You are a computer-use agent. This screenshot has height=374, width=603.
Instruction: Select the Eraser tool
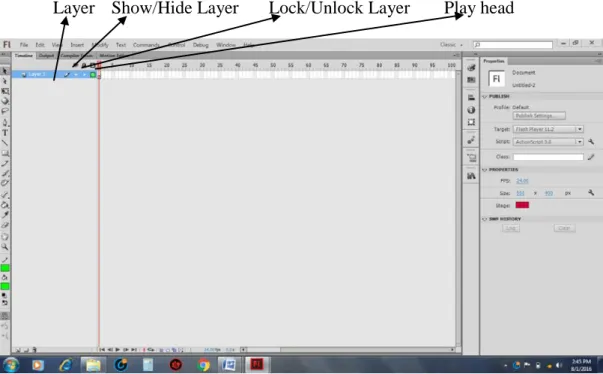point(5,225)
